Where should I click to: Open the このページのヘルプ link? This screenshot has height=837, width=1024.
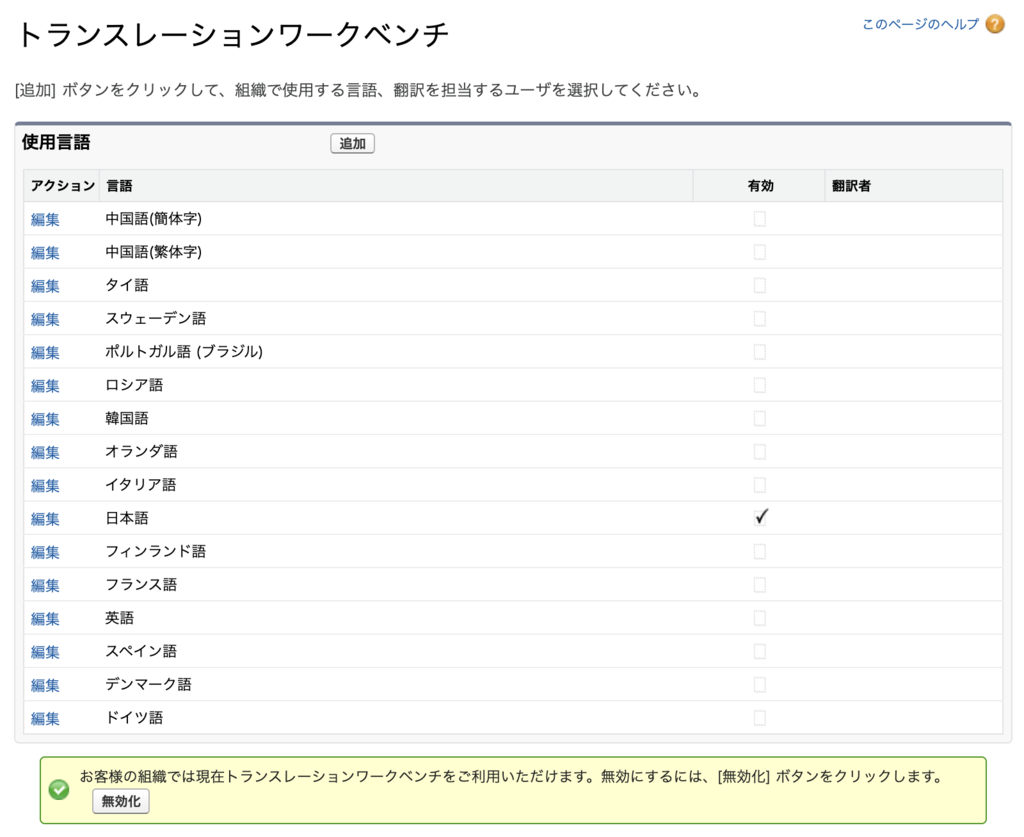[916, 25]
